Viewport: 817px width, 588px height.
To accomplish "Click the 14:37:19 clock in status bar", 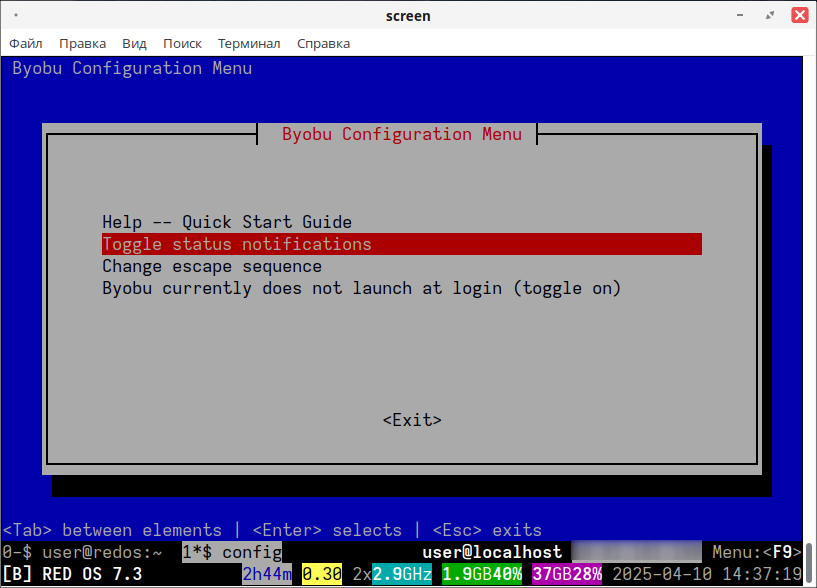I will (x=762, y=574).
